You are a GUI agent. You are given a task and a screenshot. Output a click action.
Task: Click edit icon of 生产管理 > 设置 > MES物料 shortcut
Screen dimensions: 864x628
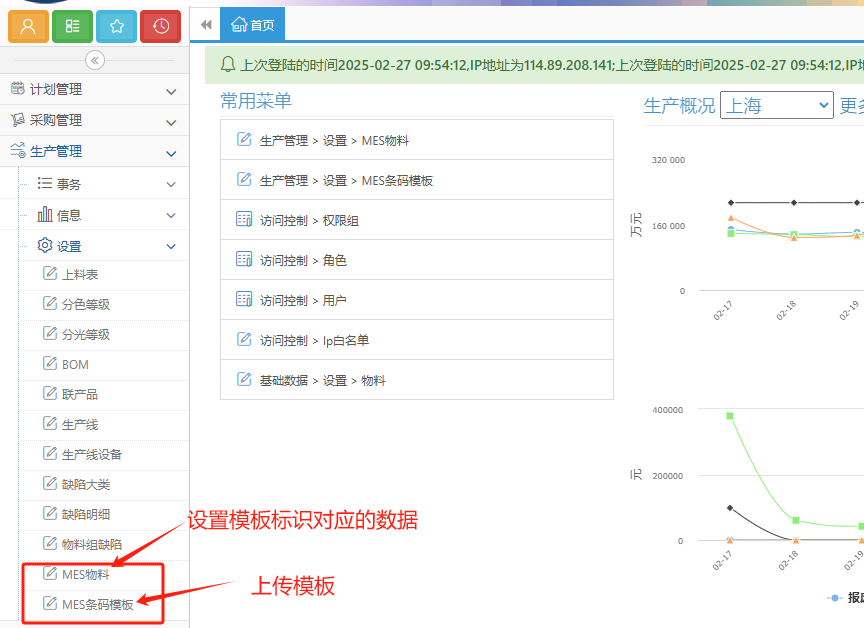(244, 139)
